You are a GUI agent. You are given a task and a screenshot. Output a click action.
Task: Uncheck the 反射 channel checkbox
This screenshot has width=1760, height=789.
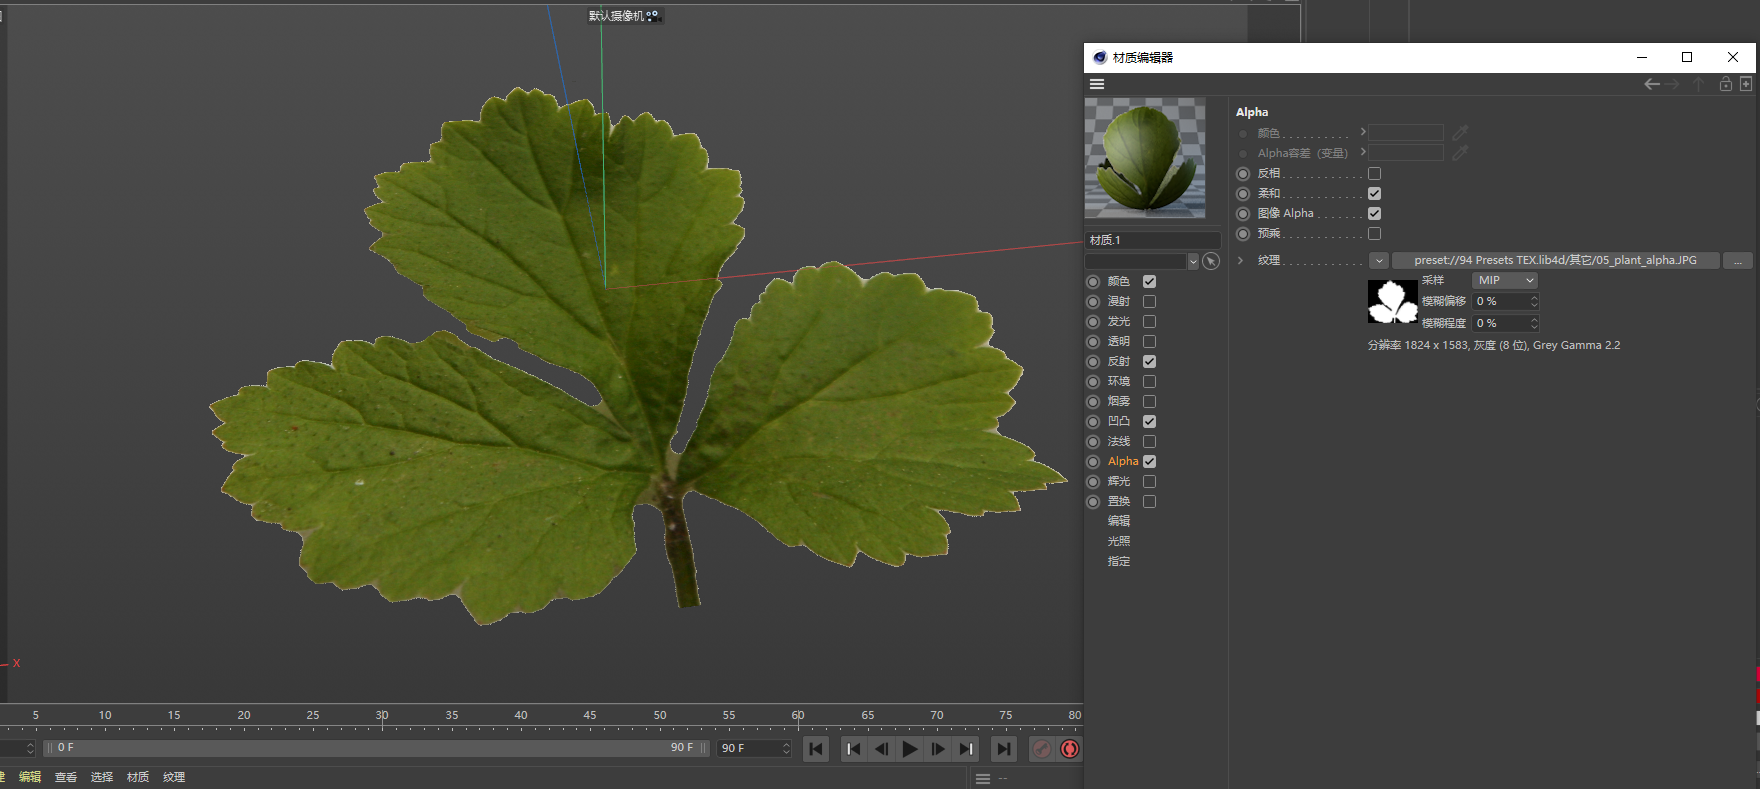tap(1149, 362)
